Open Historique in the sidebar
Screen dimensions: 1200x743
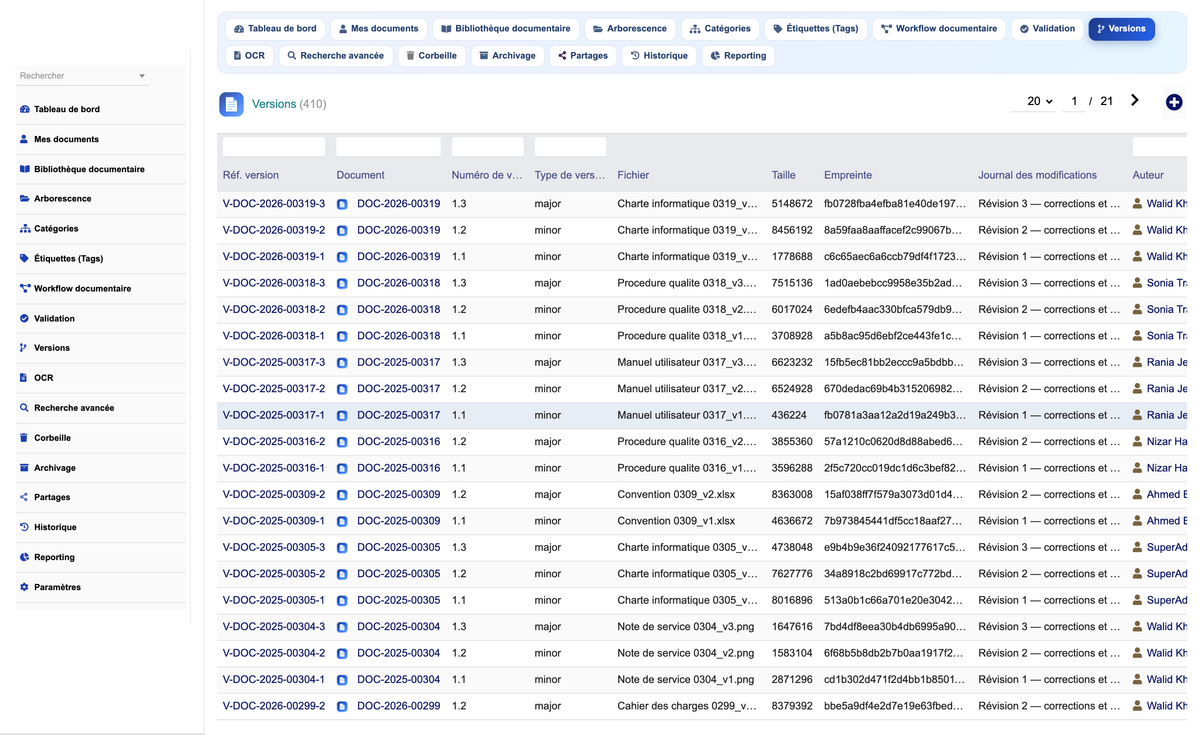pos(48,527)
